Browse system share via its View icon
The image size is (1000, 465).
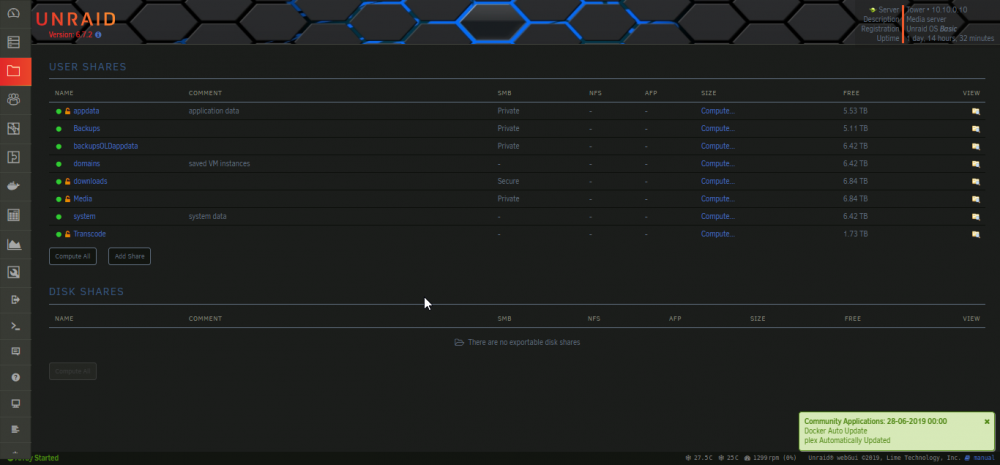click(975, 216)
